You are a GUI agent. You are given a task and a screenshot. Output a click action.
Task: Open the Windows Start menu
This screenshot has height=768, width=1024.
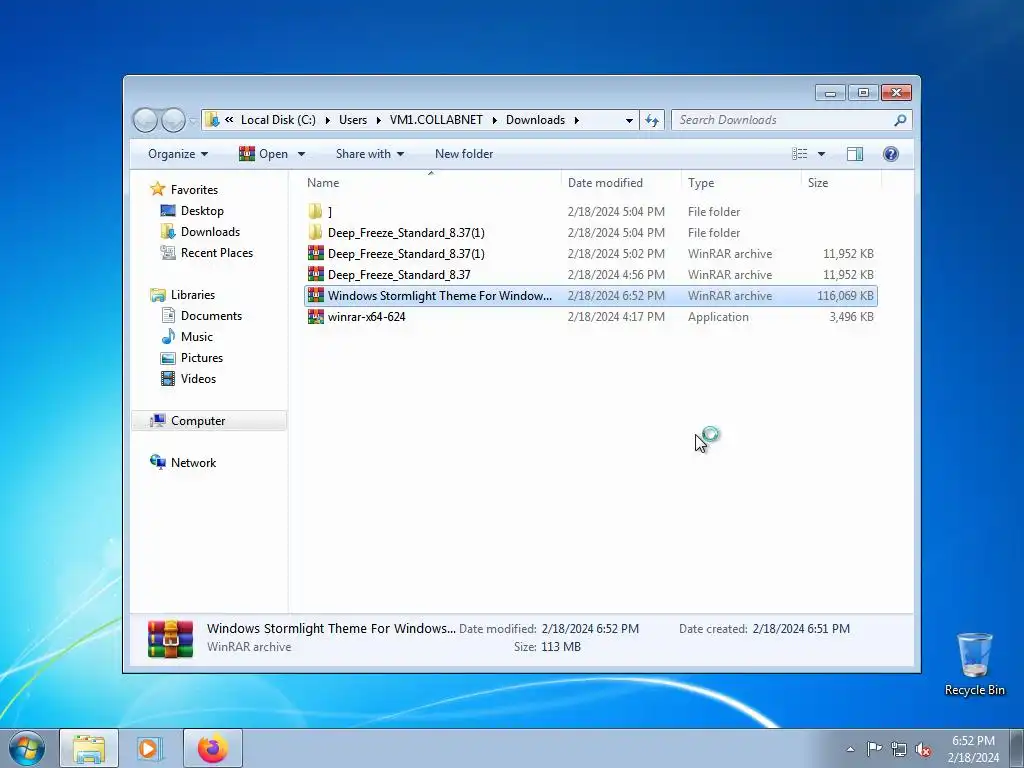(x=27, y=748)
